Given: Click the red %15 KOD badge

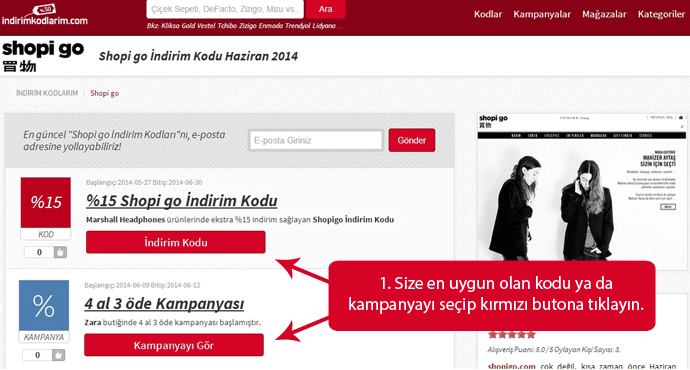Looking at the screenshot, I should pos(46,209).
